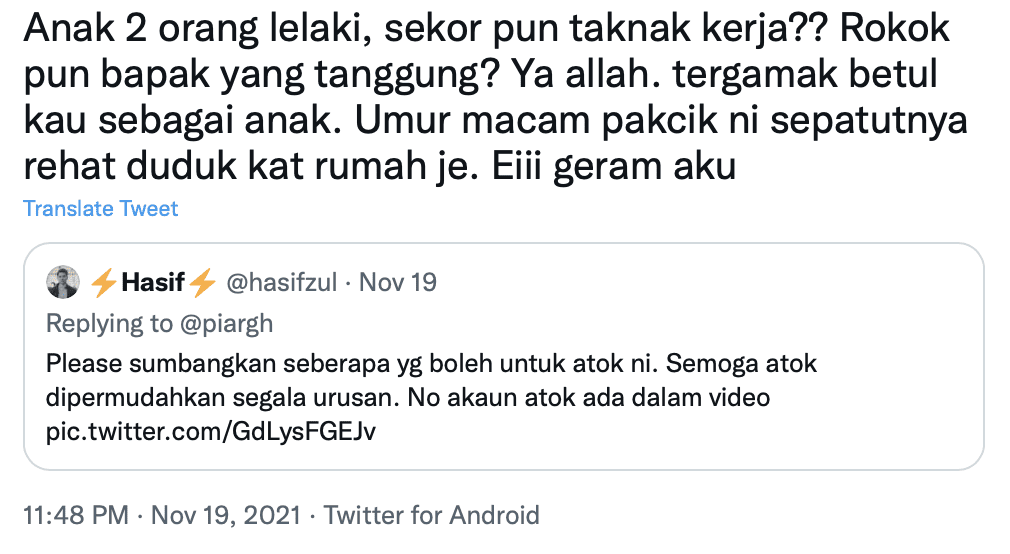Click the Translate Tweet link
Viewport: 1010px width, 554px height.
[100, 209]
